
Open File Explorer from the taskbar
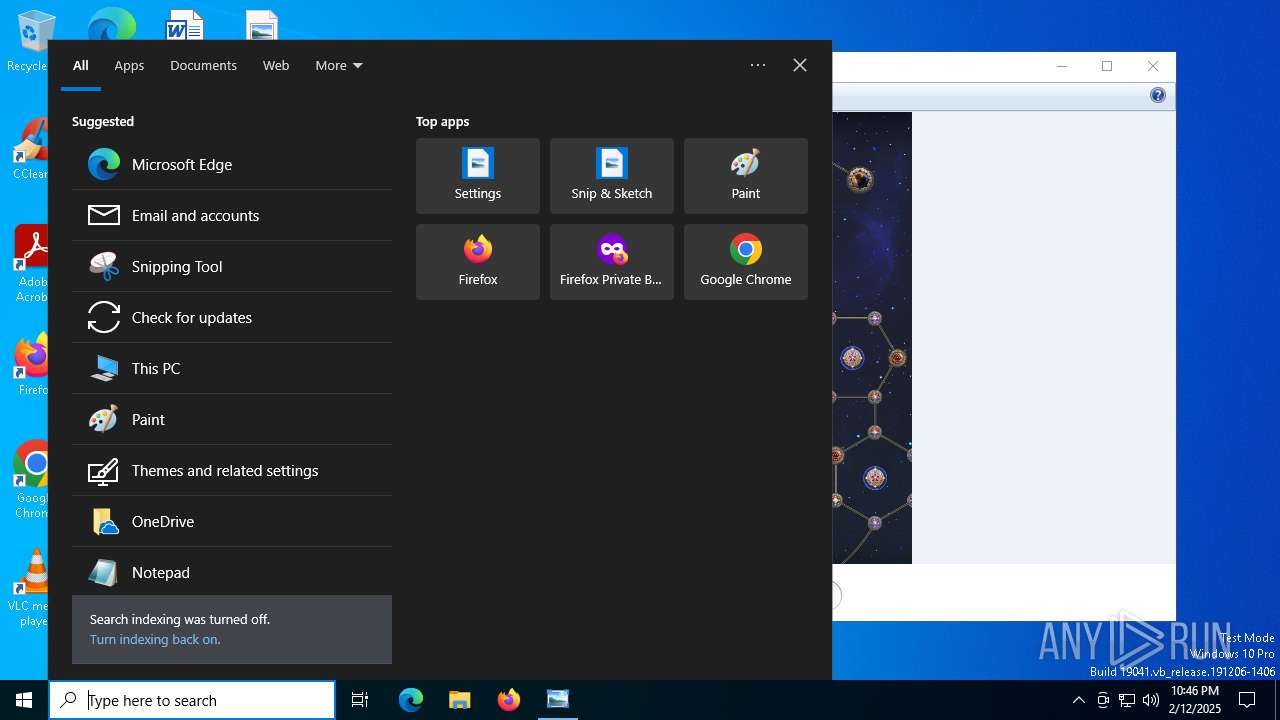click(x=459, y=700)
